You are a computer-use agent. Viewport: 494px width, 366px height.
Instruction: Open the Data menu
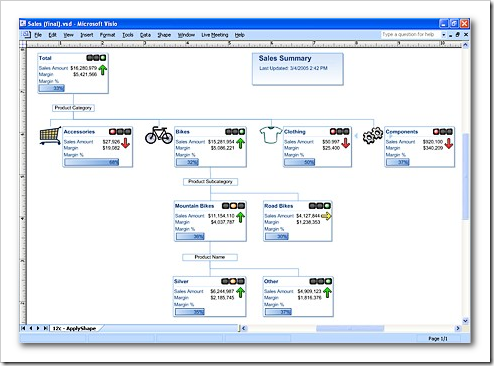pyautogui.click(x=145, y=35)
